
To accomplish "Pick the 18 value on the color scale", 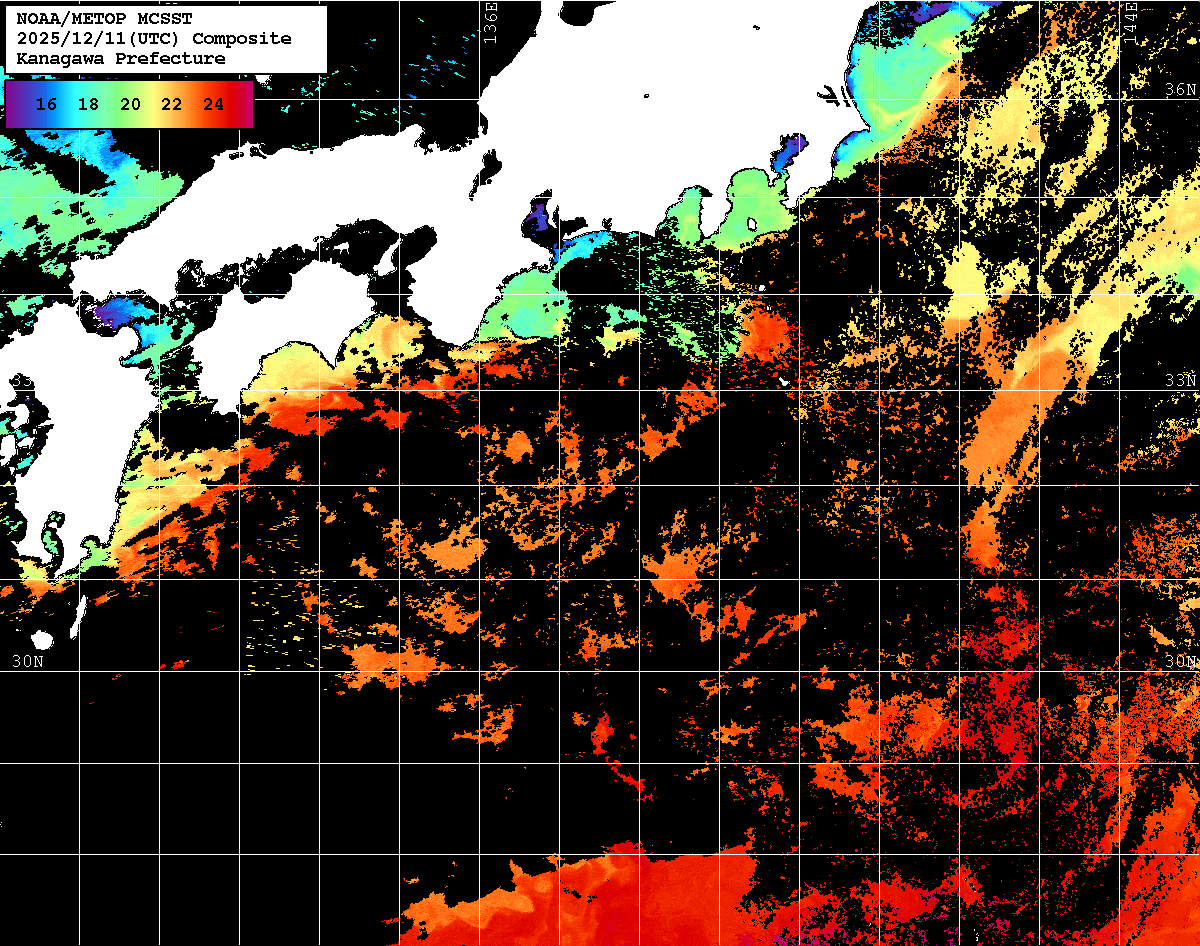I will coord(88,104).
